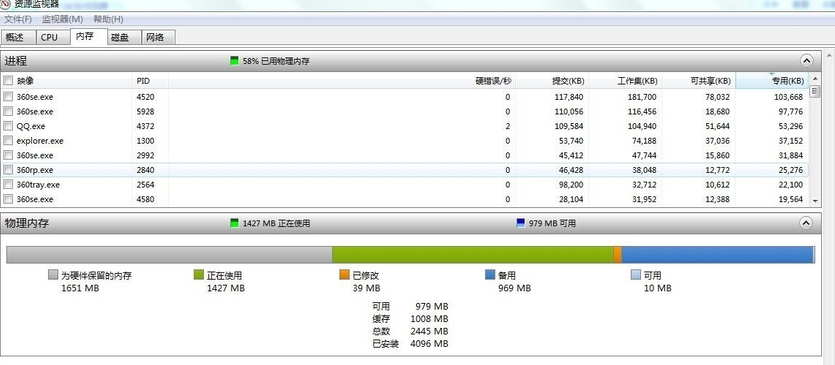Click process list scrollbar down arrow
The height and width of the screenshot is (365, 835).
point(814,201)
